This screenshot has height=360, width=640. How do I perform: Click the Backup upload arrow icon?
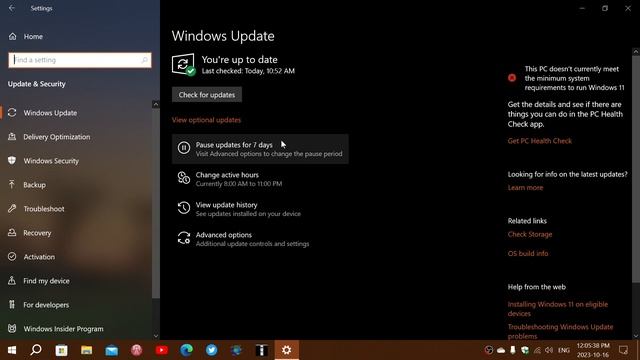click(12, 184)
